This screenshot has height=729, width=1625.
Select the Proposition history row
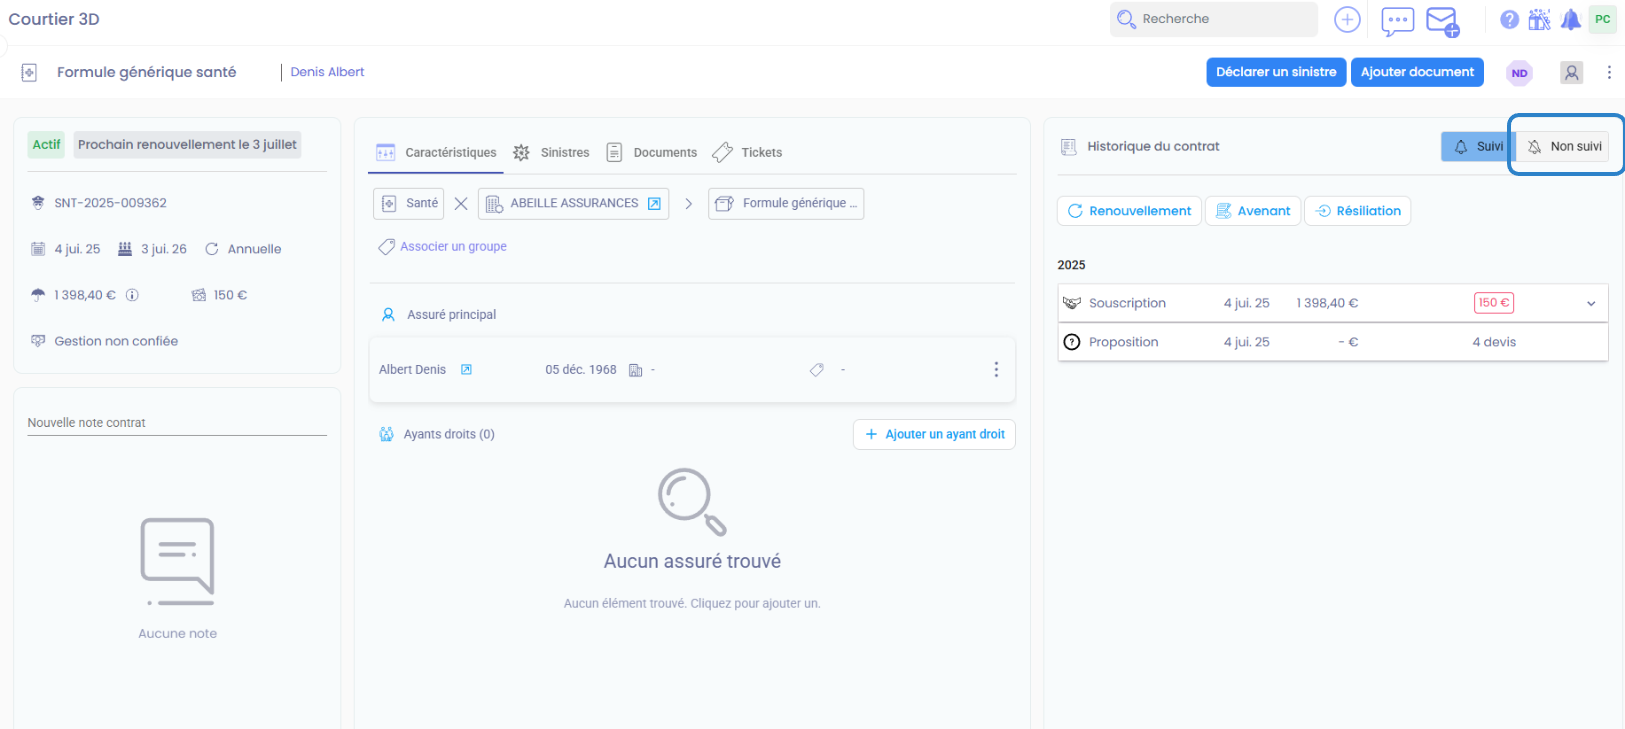1333,342
